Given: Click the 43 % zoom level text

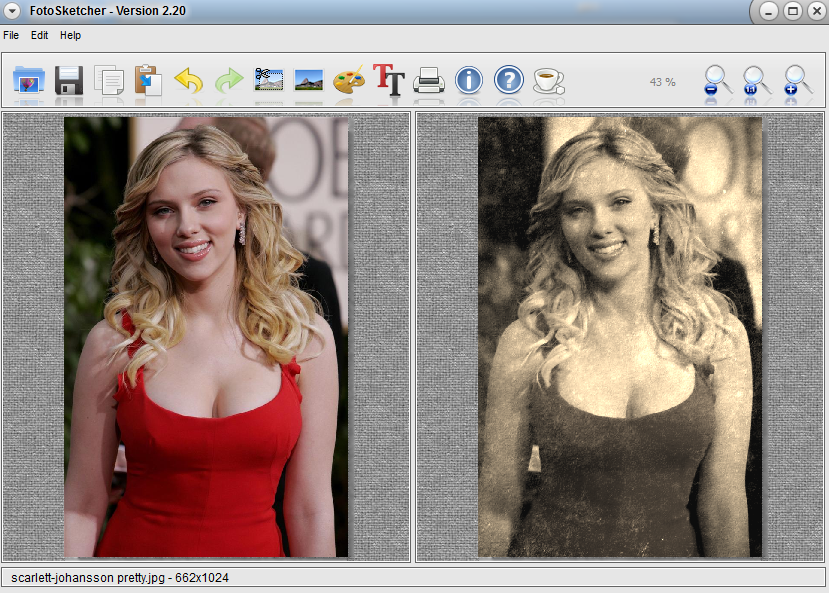Looking at the screenshot, I should (x=662, y=82).
